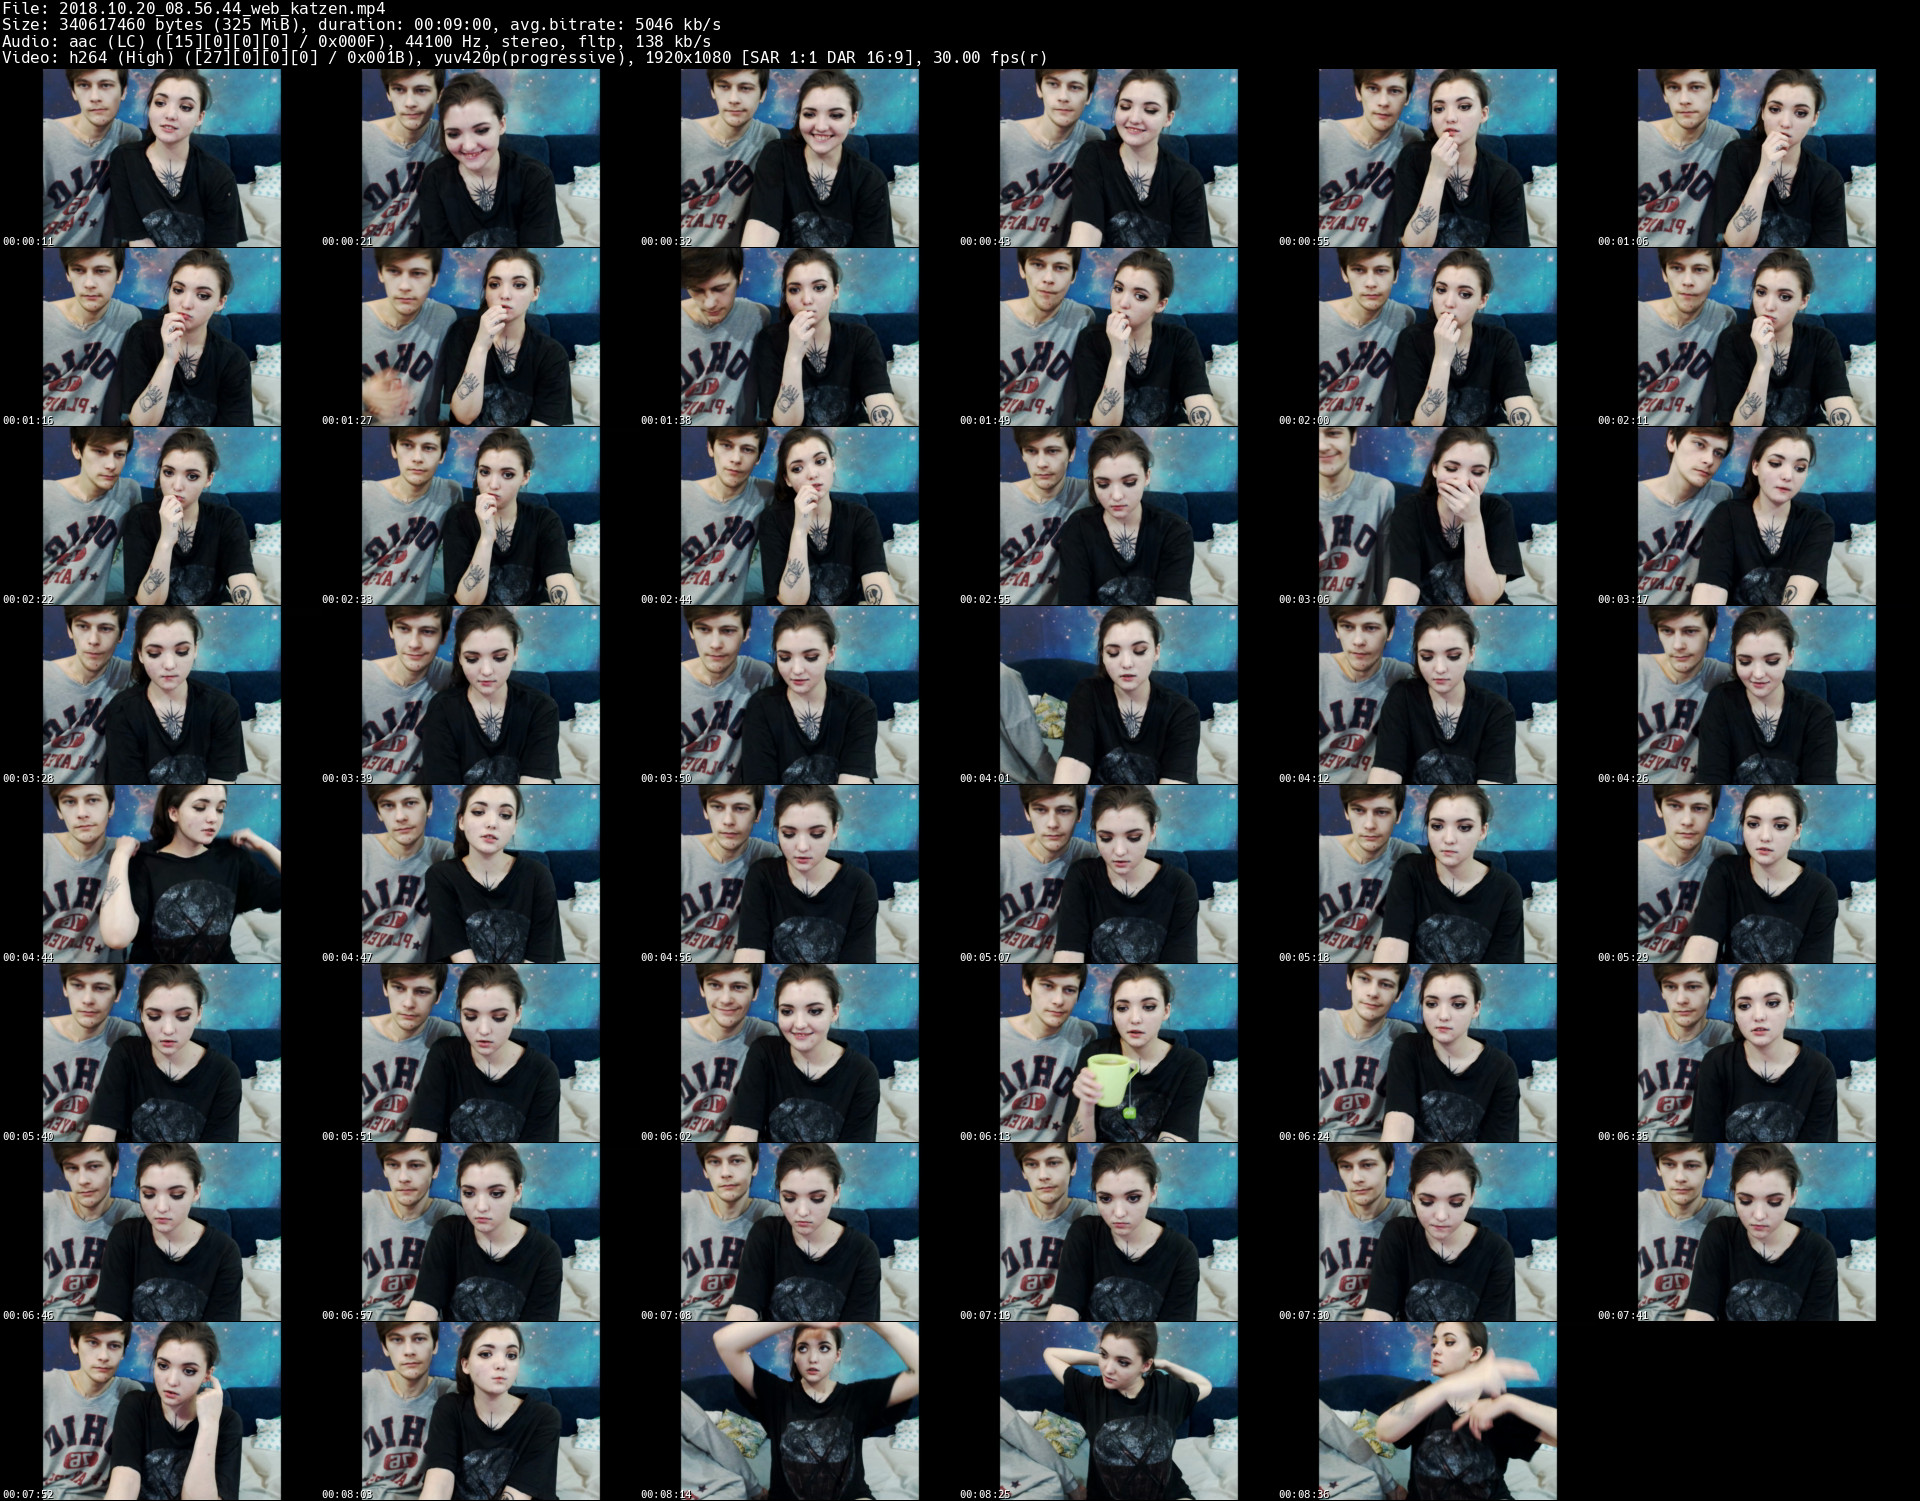This screenshot has width=1920, height=1501.
Task: Select the thumbnail stamped 00:07:08
Action: pyautogui.click(x=800, y=1232)
